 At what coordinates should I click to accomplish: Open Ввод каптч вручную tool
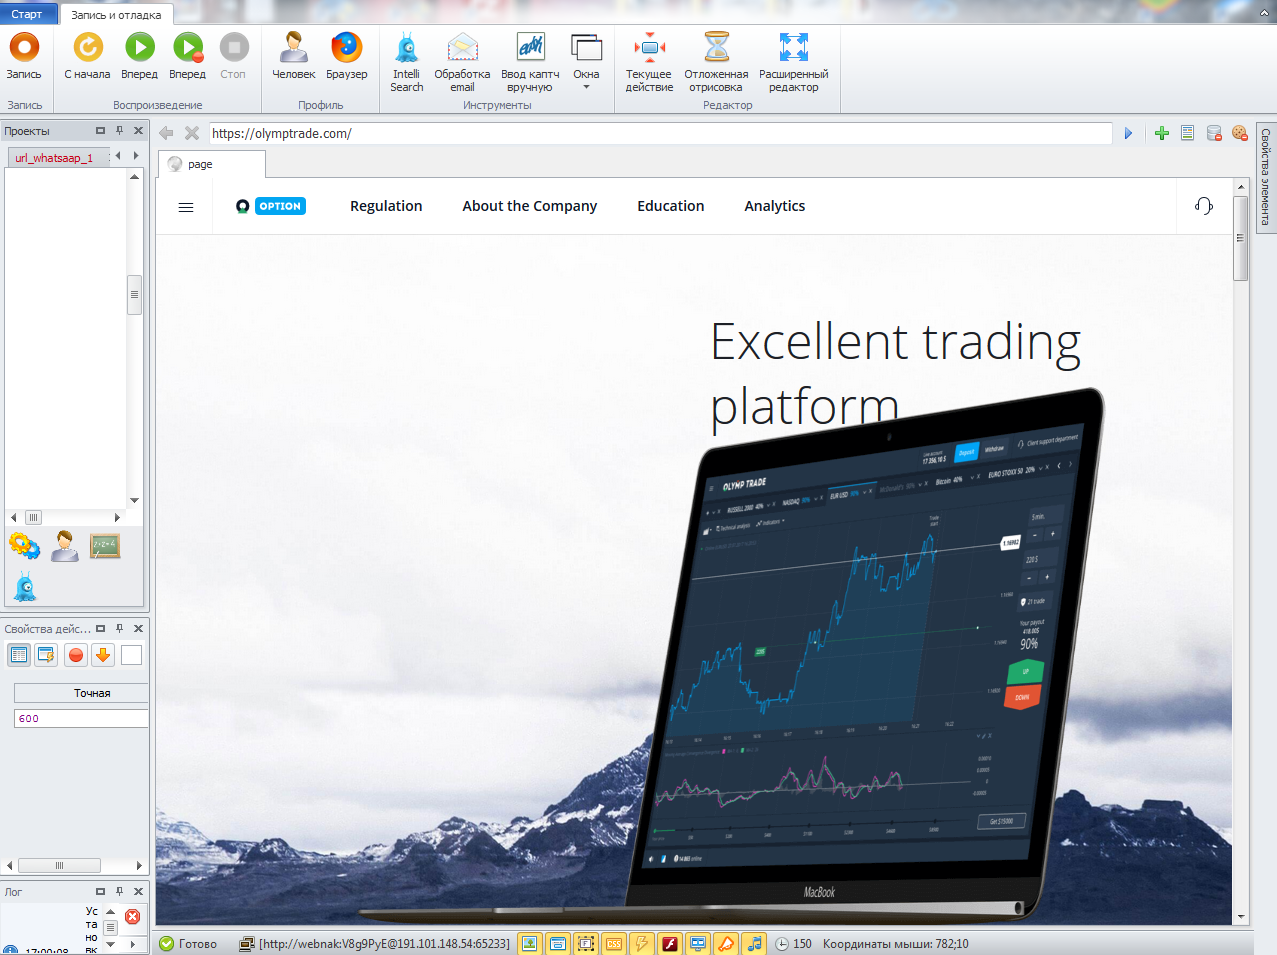(530, 62)
